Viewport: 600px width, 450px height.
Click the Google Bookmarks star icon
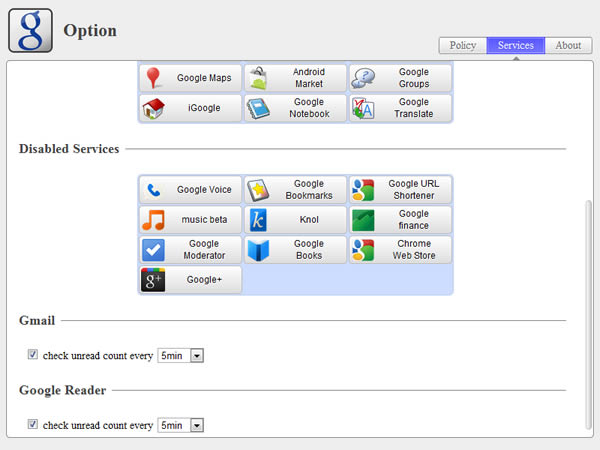pyautogui.click(x=258, y=190)
